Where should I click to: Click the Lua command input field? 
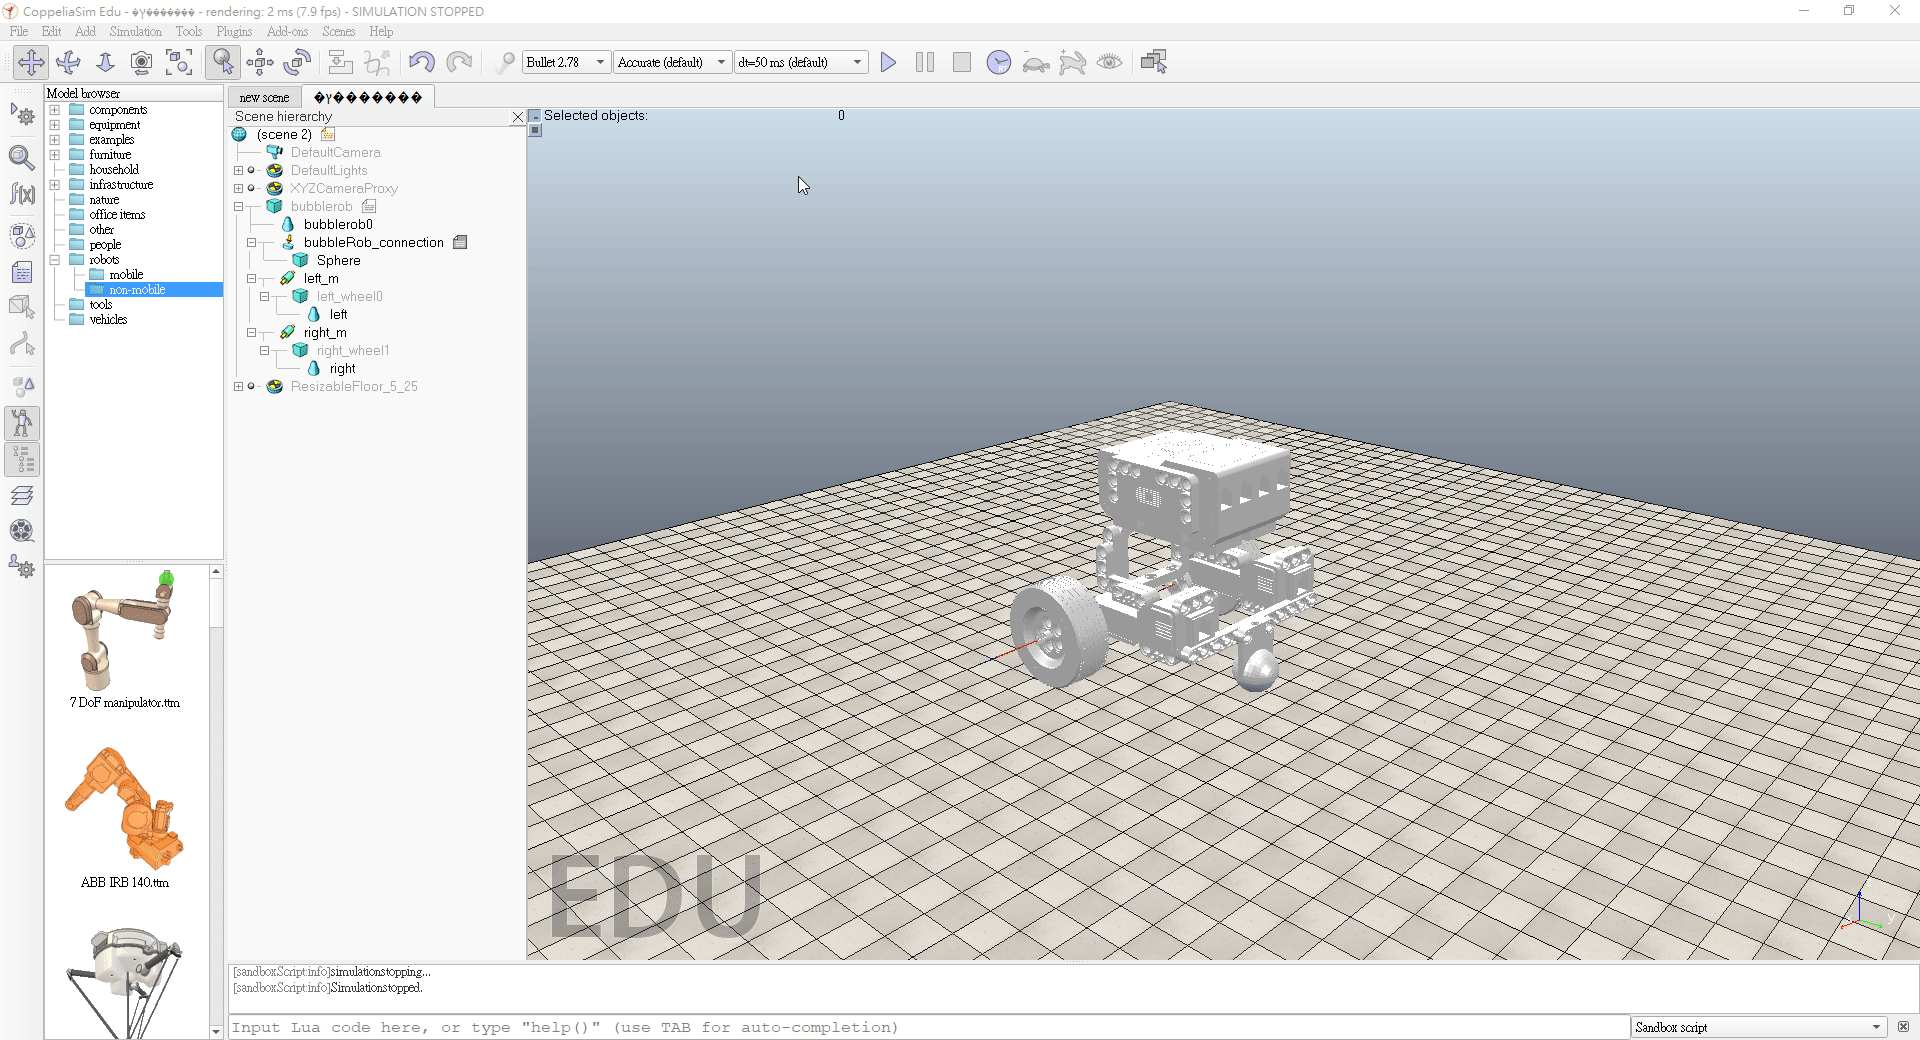928,1027
